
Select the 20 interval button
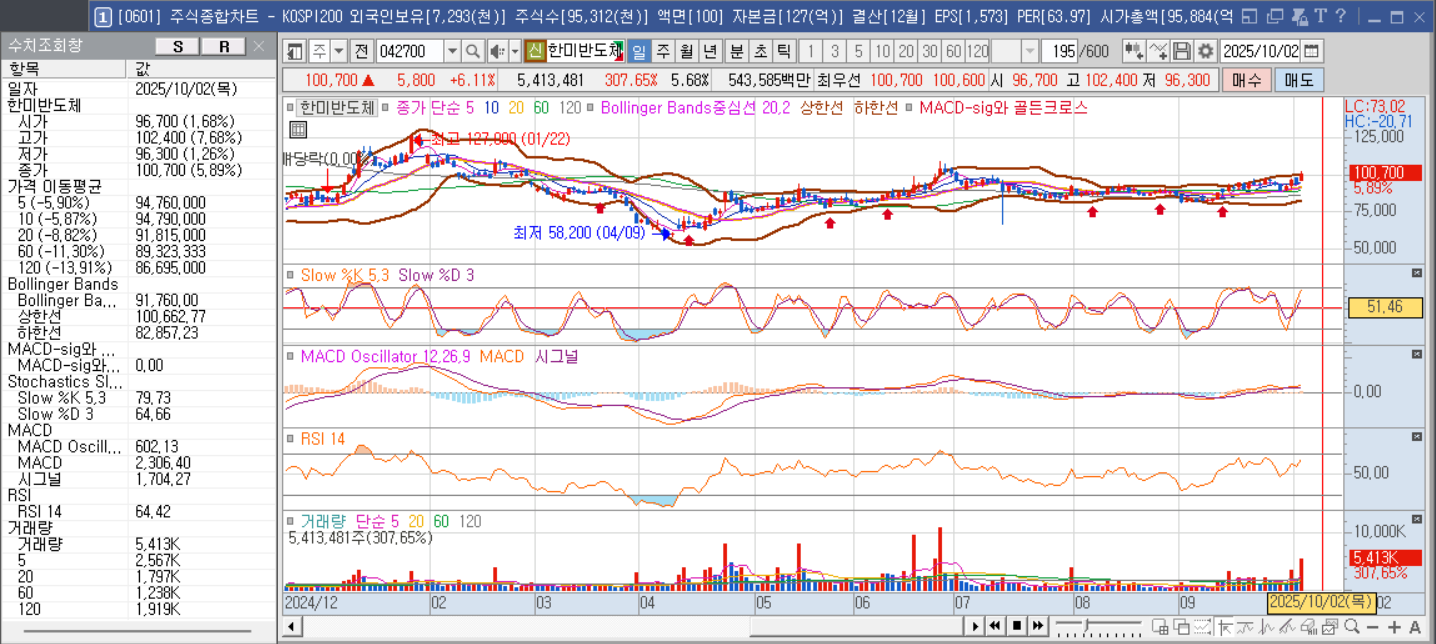[906, 52]
